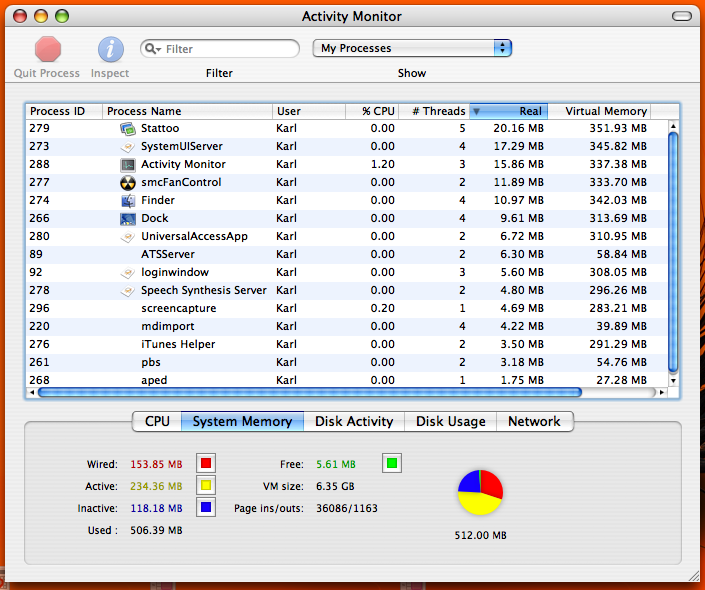Click the Inspect info icon
705x590 pixels.
pyautogui.click(x=111, y=49)
